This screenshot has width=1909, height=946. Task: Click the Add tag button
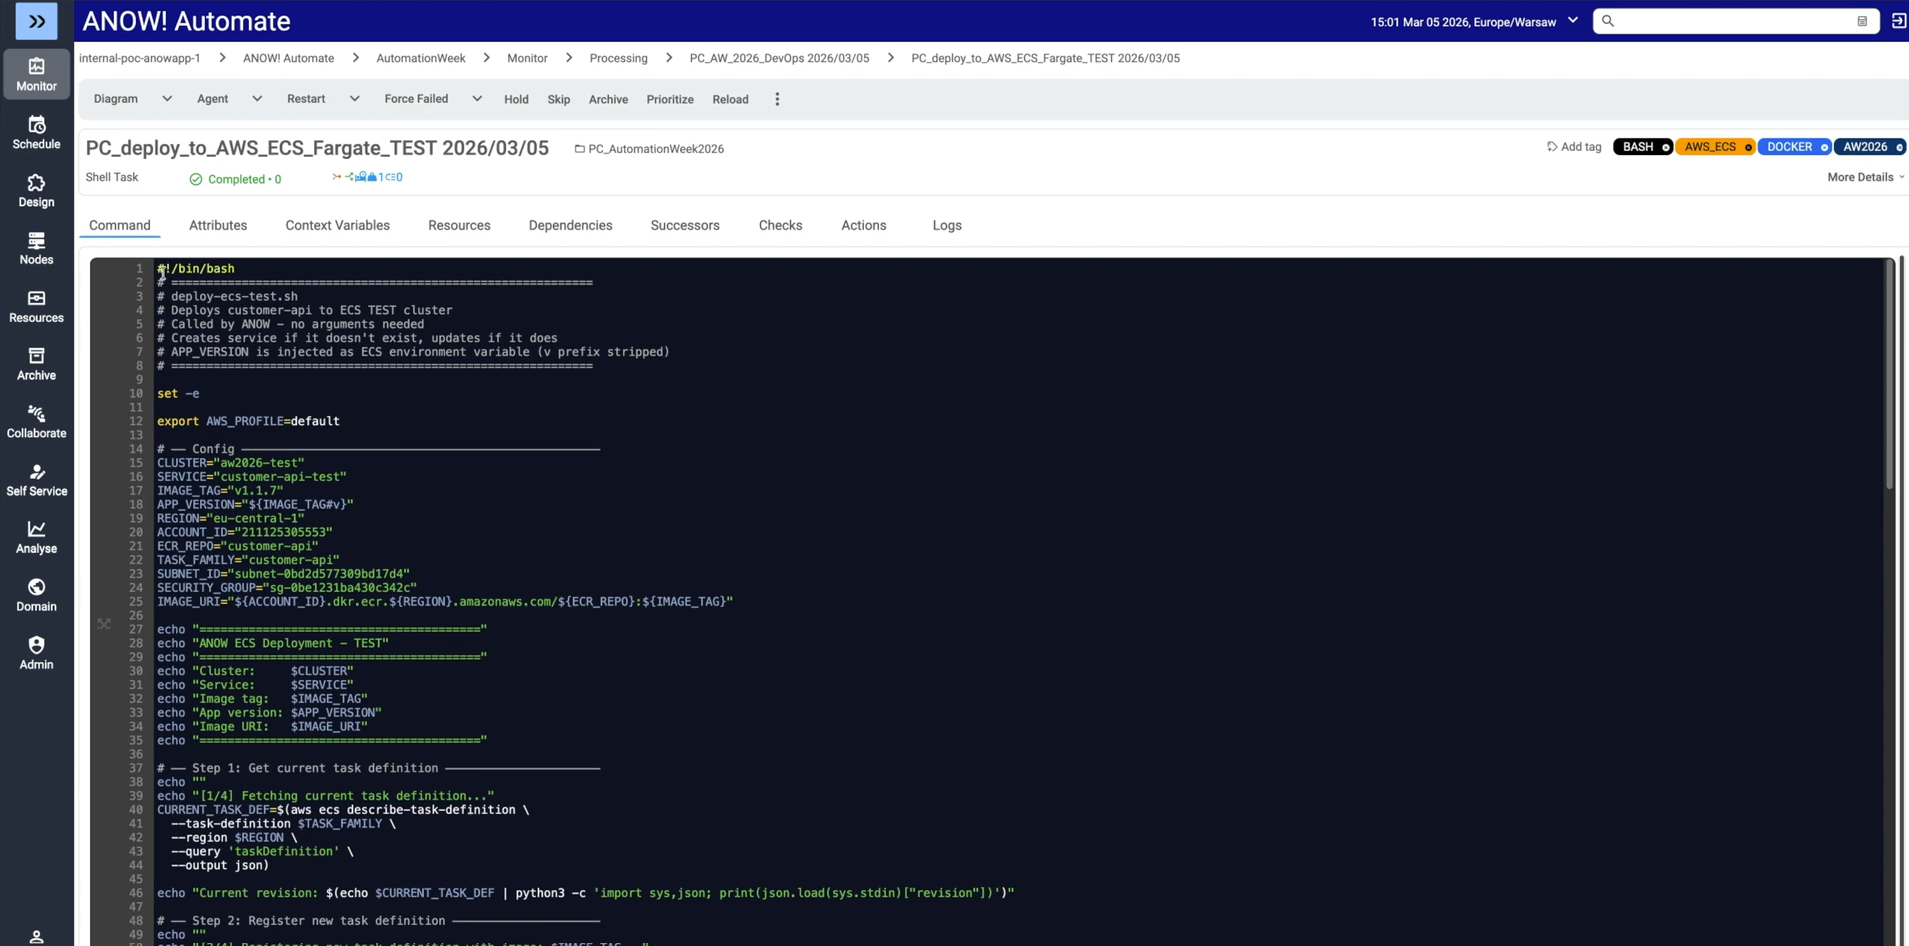pos(1574,147)
